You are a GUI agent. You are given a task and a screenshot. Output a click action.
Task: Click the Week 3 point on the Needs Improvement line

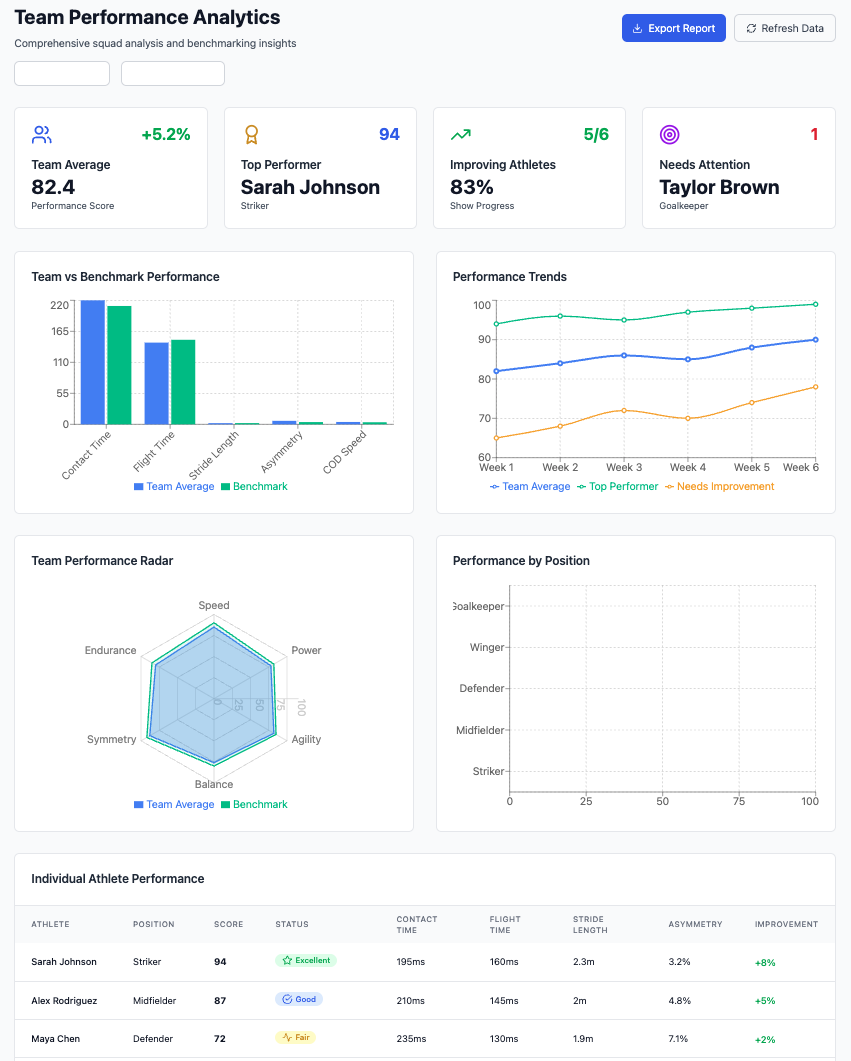coord(624,411)
